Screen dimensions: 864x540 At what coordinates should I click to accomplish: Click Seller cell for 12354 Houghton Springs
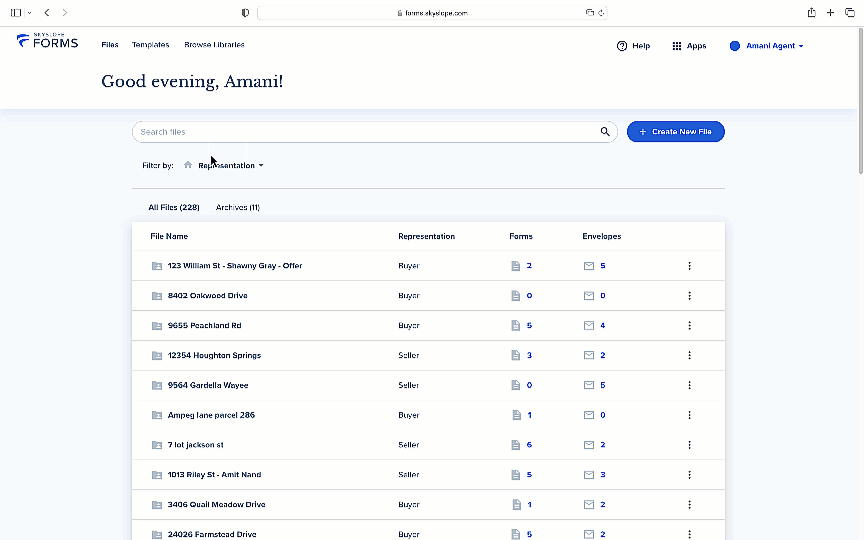408,355
